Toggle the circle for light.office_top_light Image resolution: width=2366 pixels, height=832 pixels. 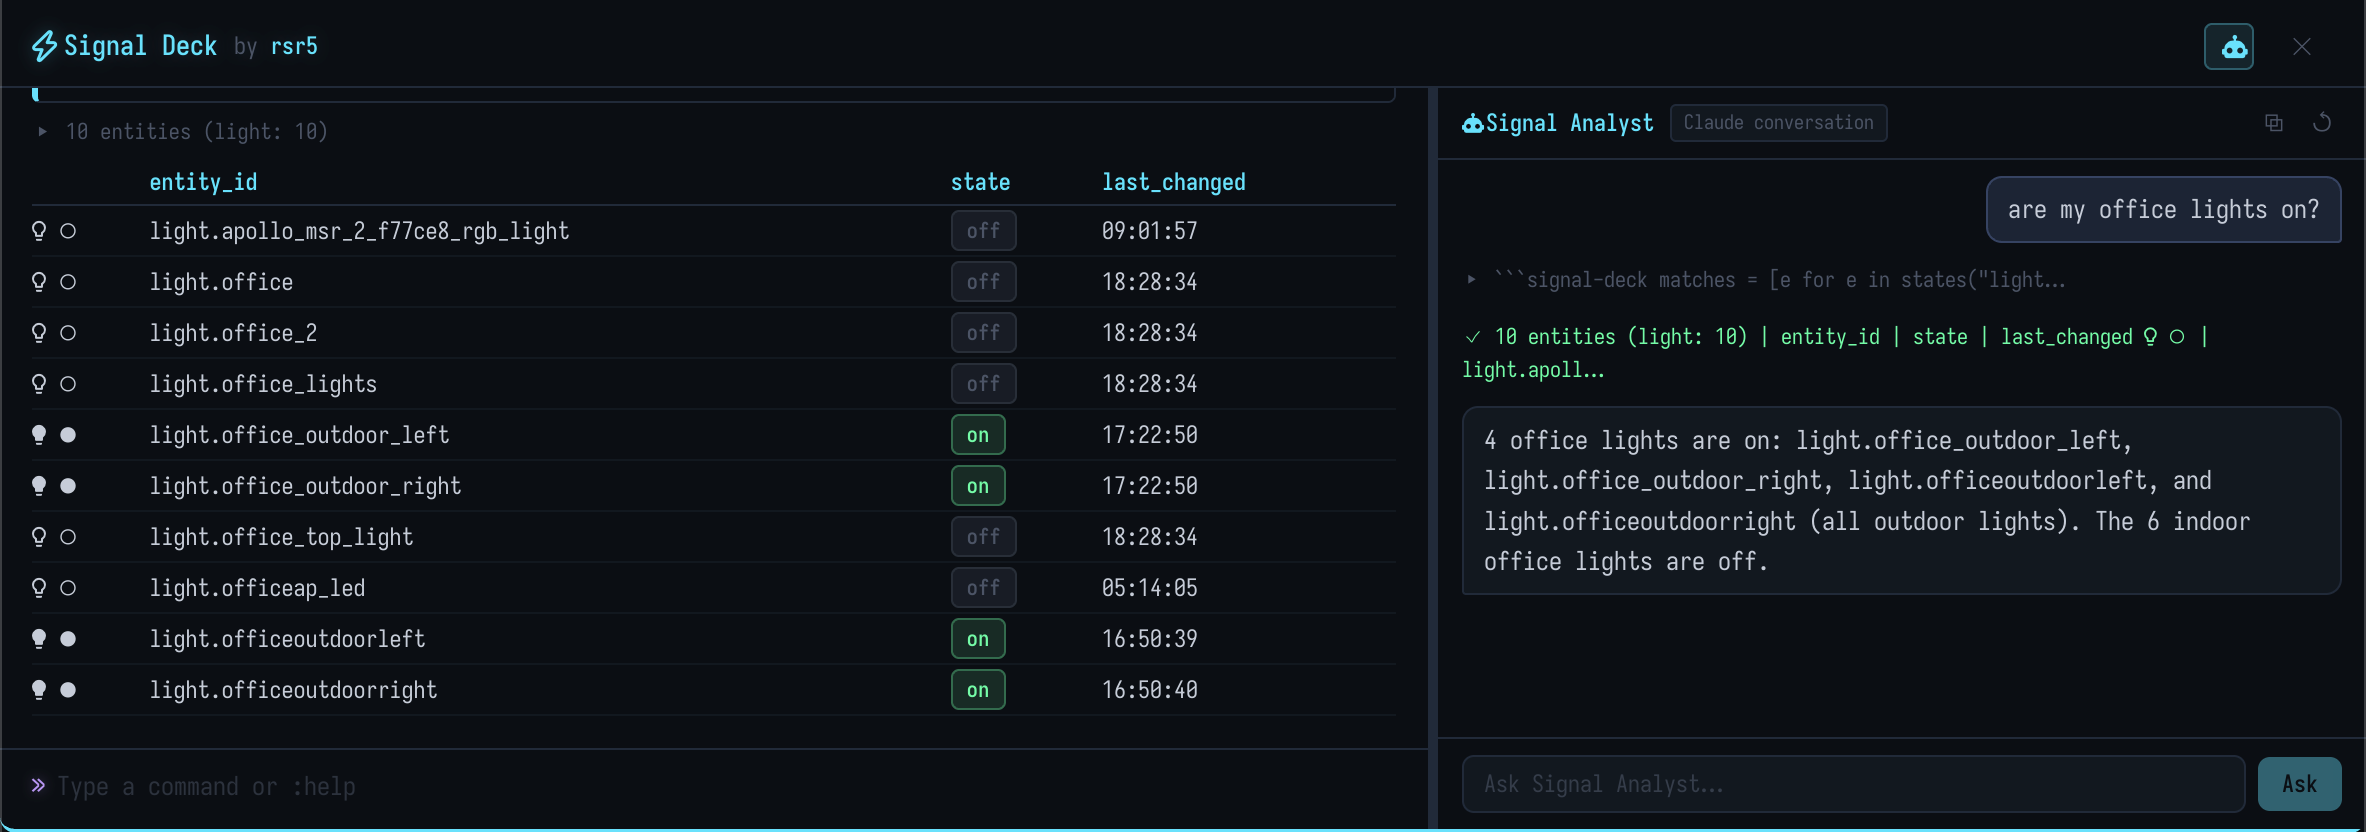[x=68, y=537]
